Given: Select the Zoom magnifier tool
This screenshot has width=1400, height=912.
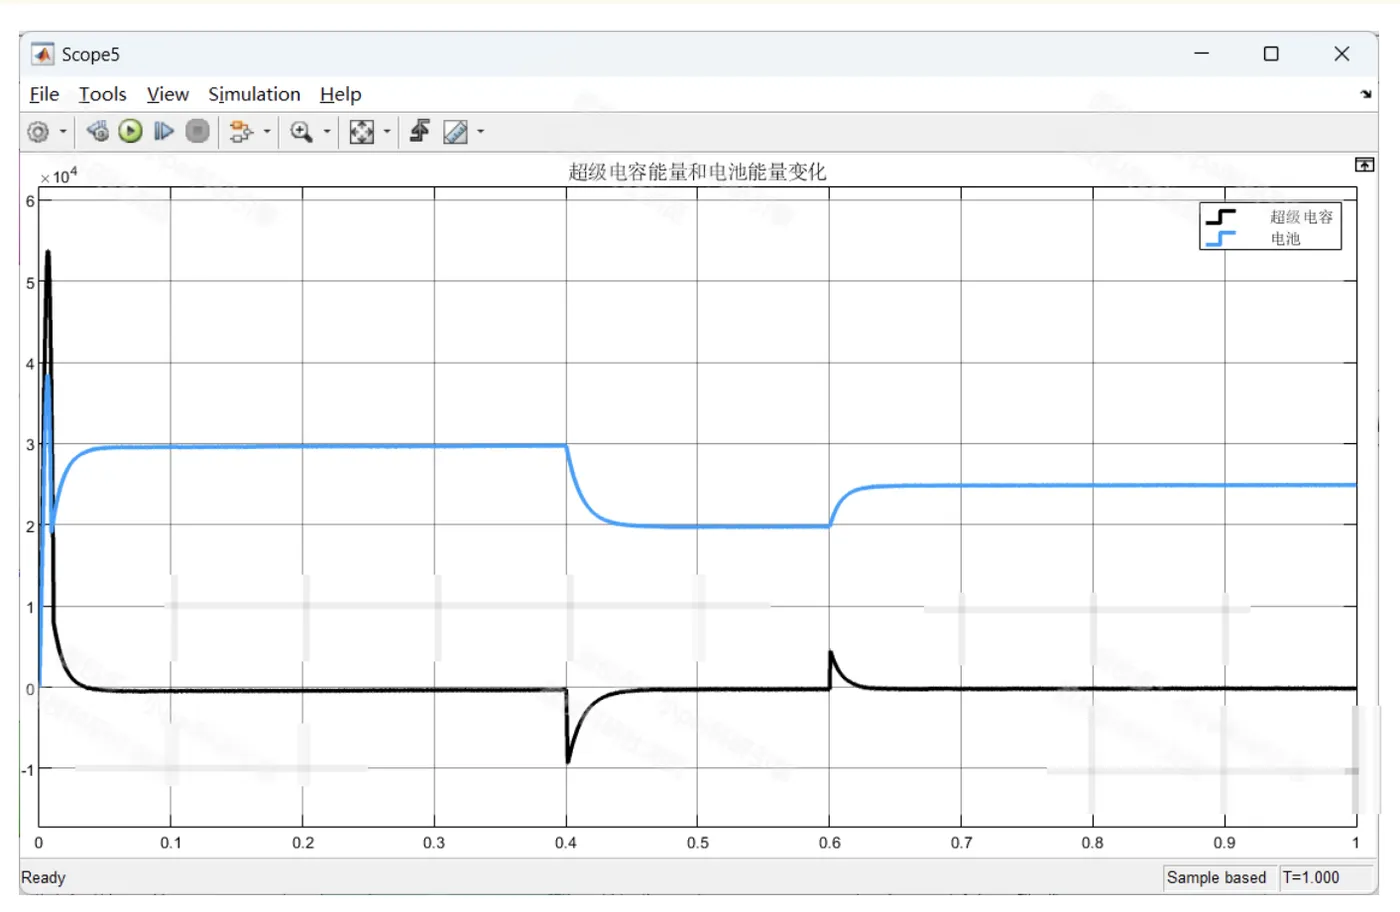Looking at the screenshot, I should tap(301, 132).
